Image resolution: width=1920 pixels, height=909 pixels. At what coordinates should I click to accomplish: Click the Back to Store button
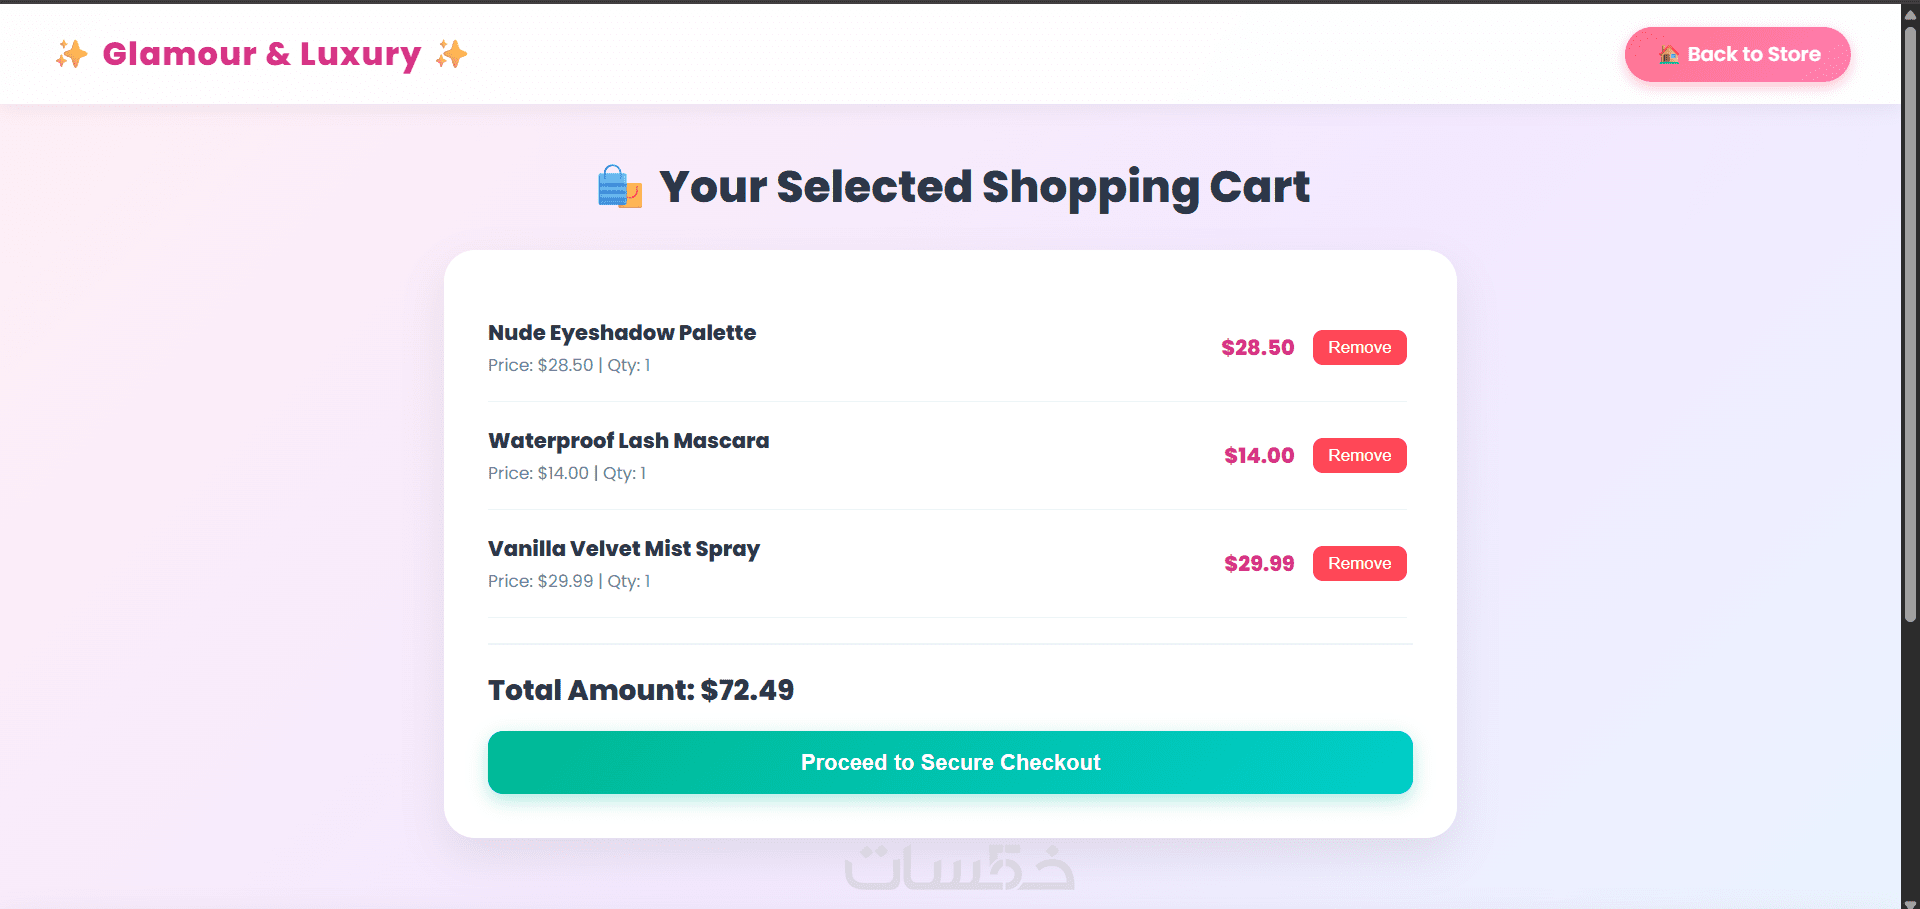click(x=1737, y=54)
